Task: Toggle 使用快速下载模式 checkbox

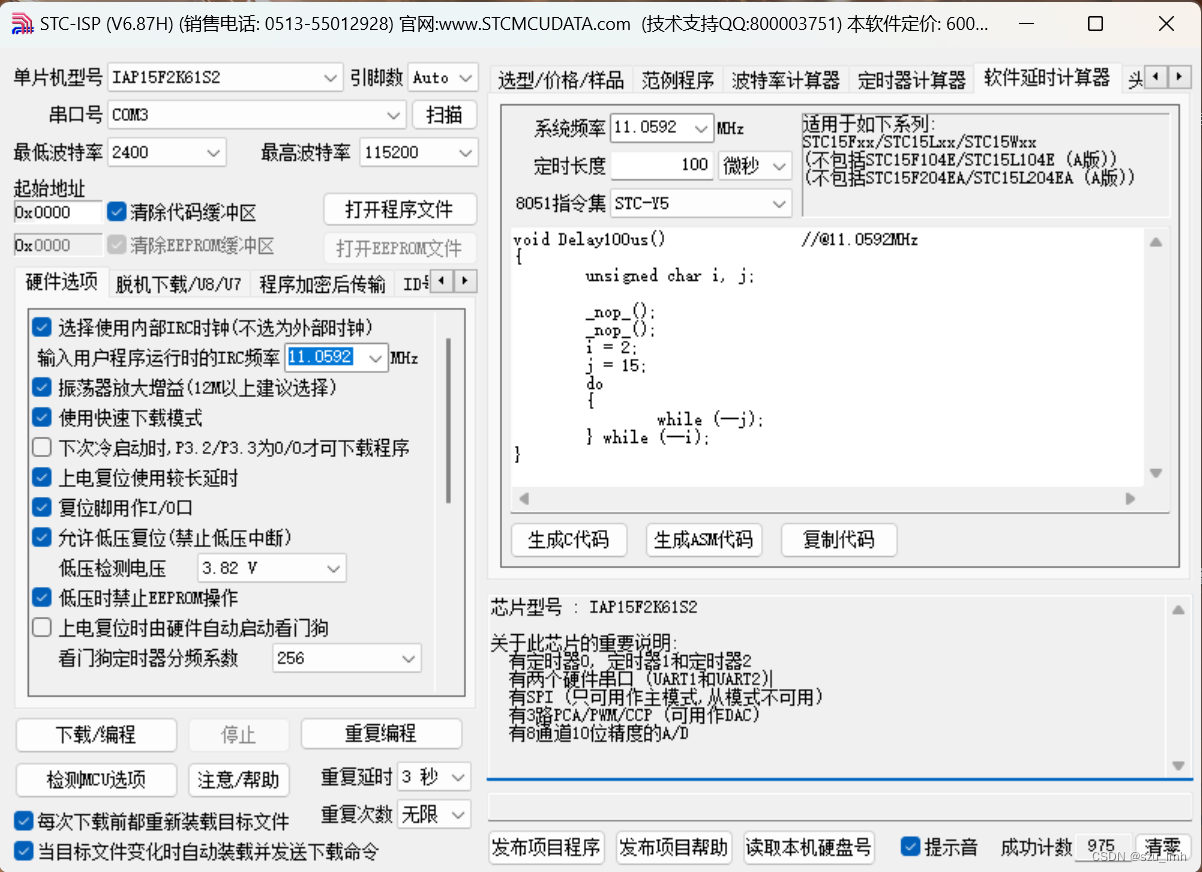Action: 42,417
